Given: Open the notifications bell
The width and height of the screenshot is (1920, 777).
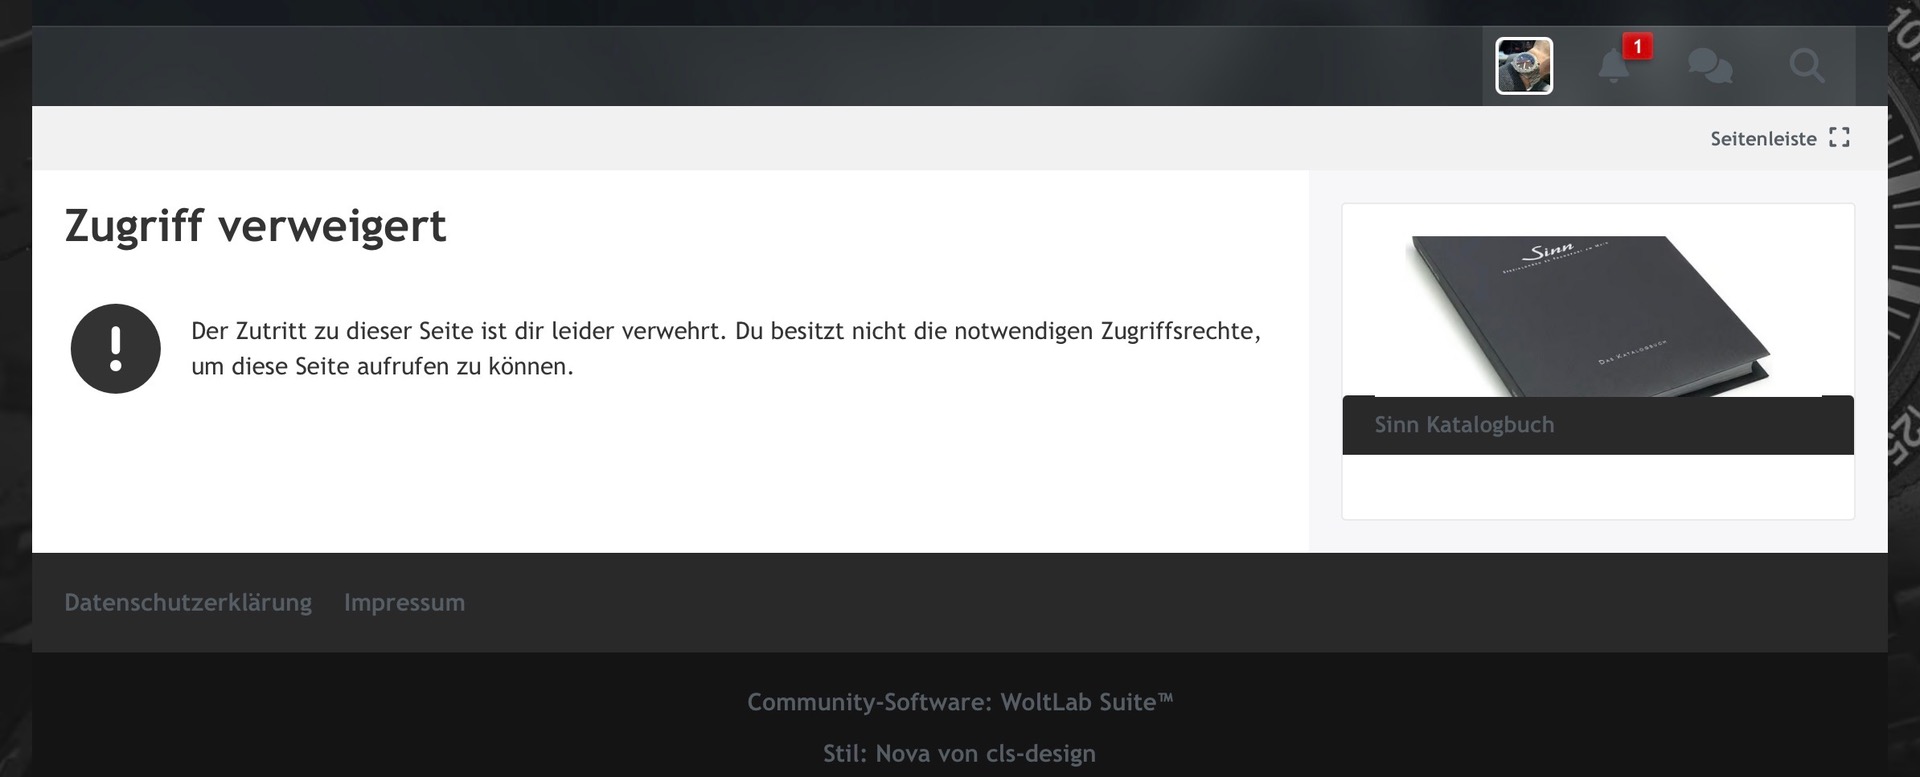Looking at the screenshot, I should click(x=1612, y=67).
